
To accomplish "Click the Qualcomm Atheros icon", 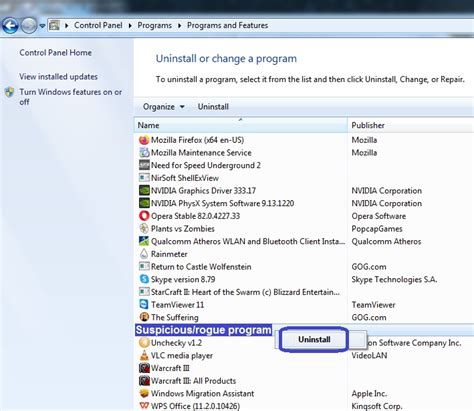I will click(144, 241).
